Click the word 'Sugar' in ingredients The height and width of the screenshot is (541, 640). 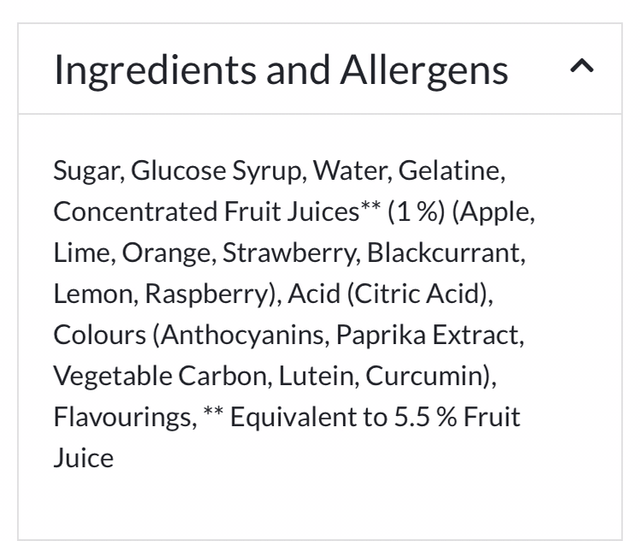(87, 171)
